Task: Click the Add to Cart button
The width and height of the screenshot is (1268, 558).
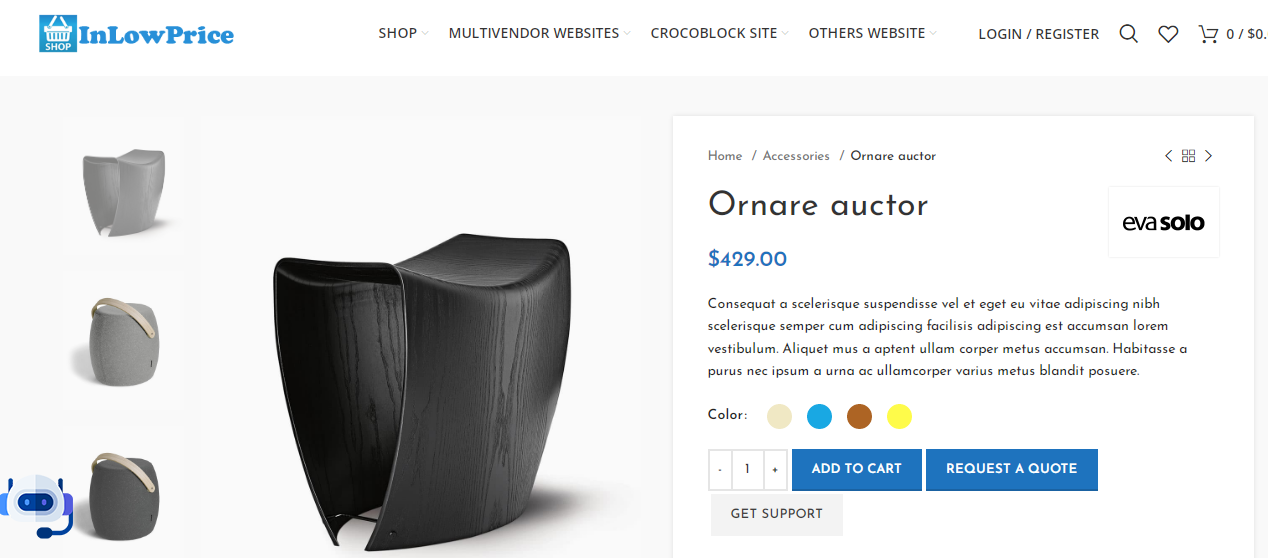Action: 856,469
